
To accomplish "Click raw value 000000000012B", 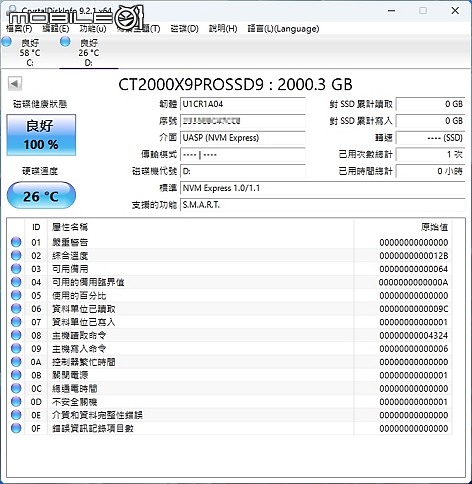I will [414, 256].
